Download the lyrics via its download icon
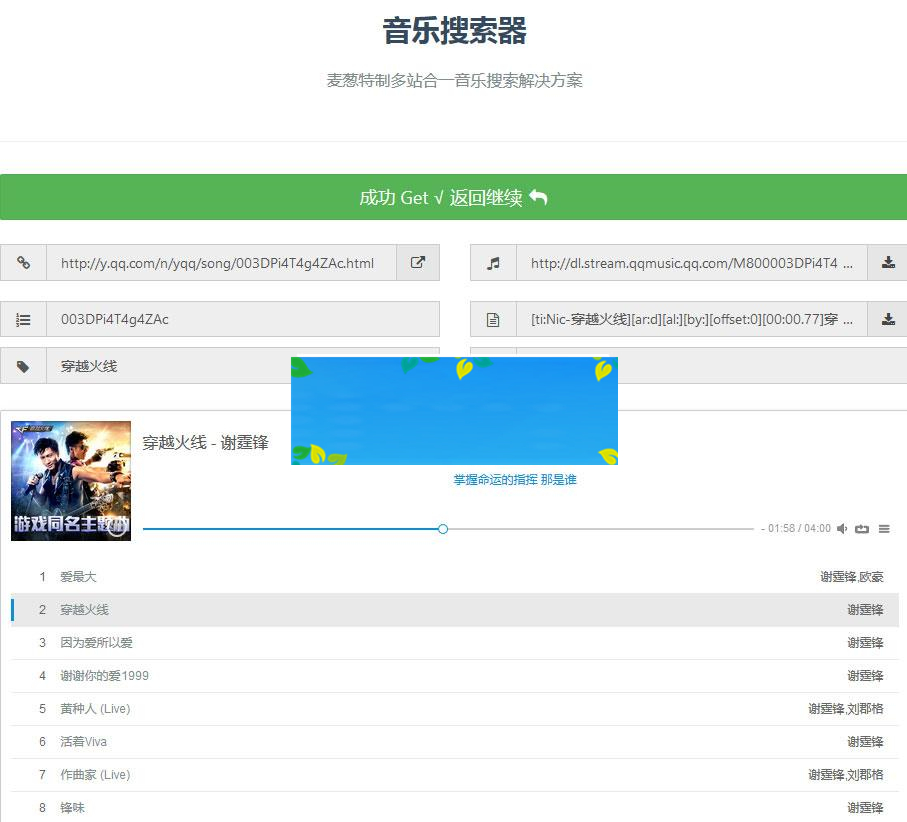907x822 pixels. point(889,319)
